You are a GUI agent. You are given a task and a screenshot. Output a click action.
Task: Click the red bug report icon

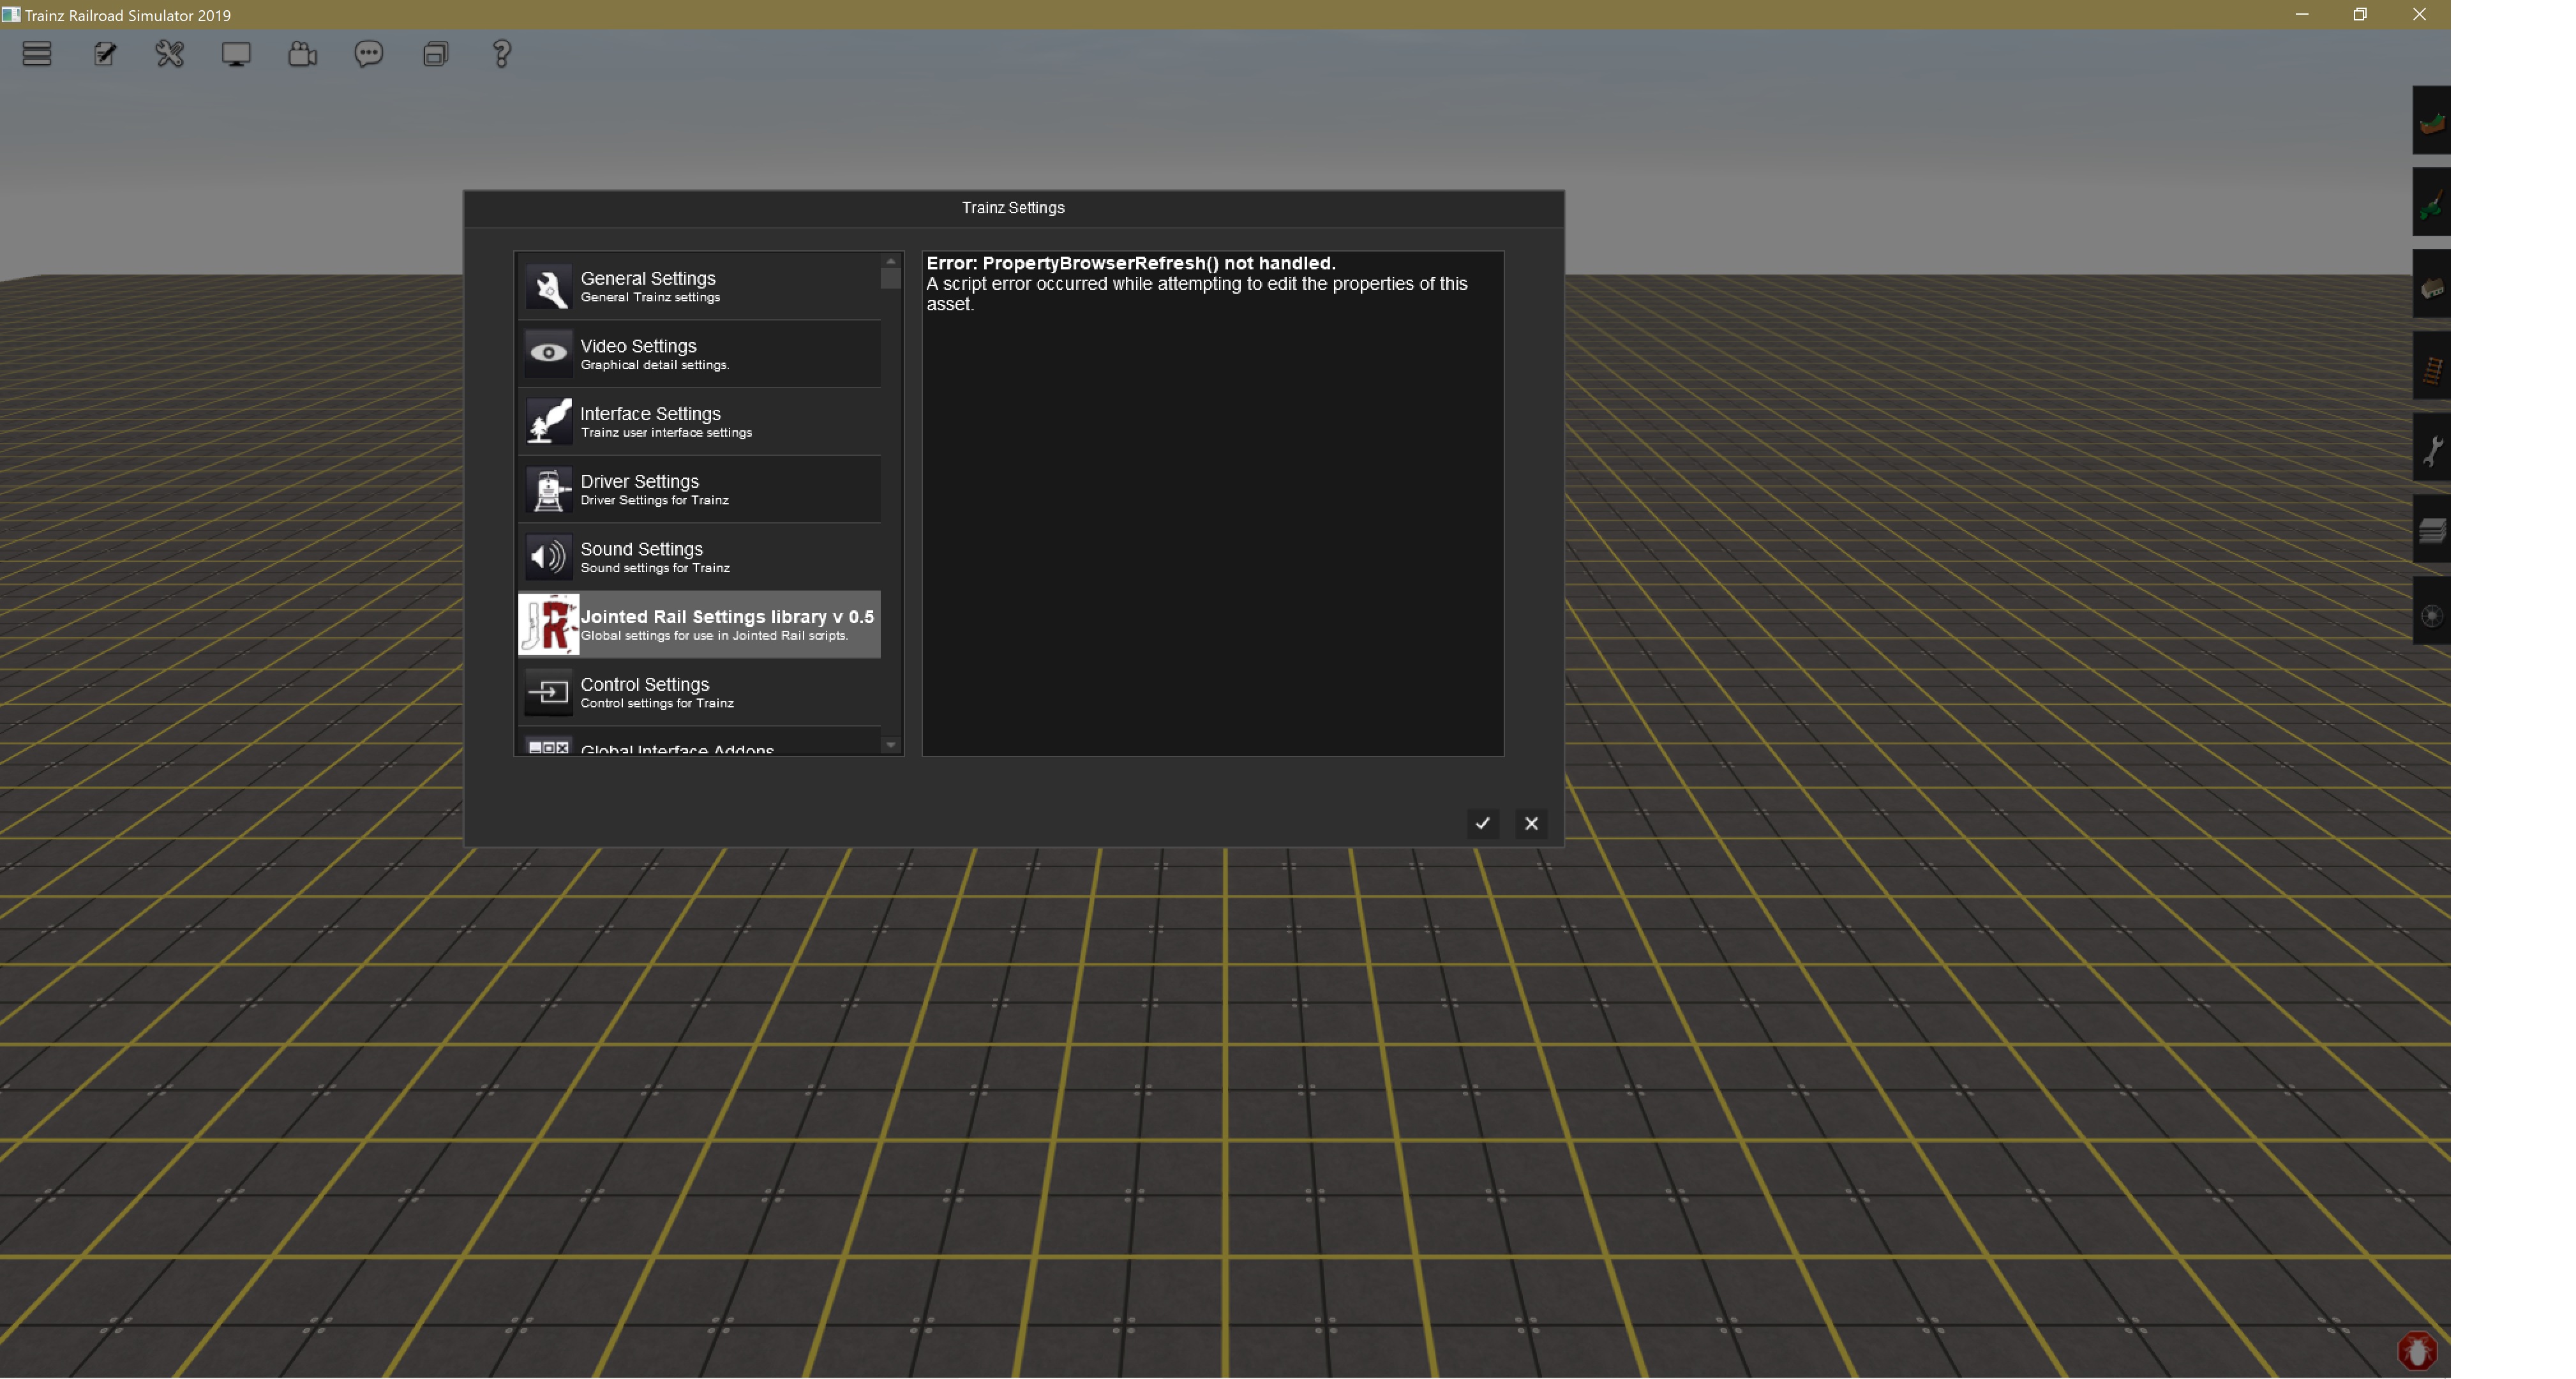[2417, 1352]
